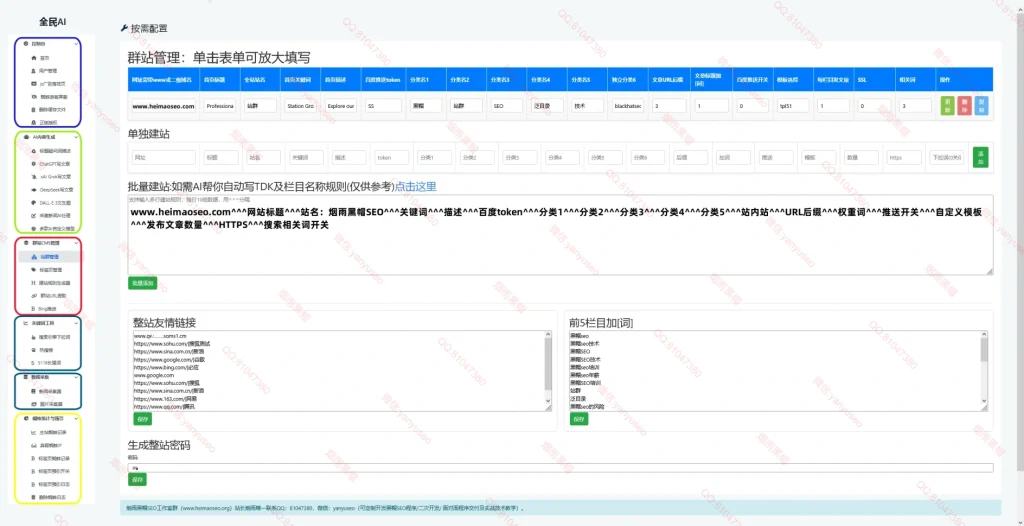Click the green 批量添加 button
This screenshot has height=526, width=1024.
143,283
